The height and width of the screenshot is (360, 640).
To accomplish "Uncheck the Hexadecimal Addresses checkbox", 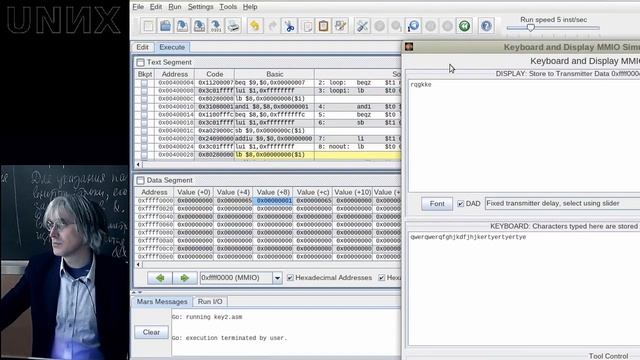I will coord(290,278).
